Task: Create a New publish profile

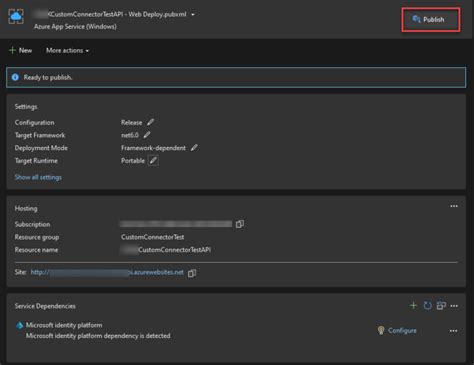Action: [21, 51]
